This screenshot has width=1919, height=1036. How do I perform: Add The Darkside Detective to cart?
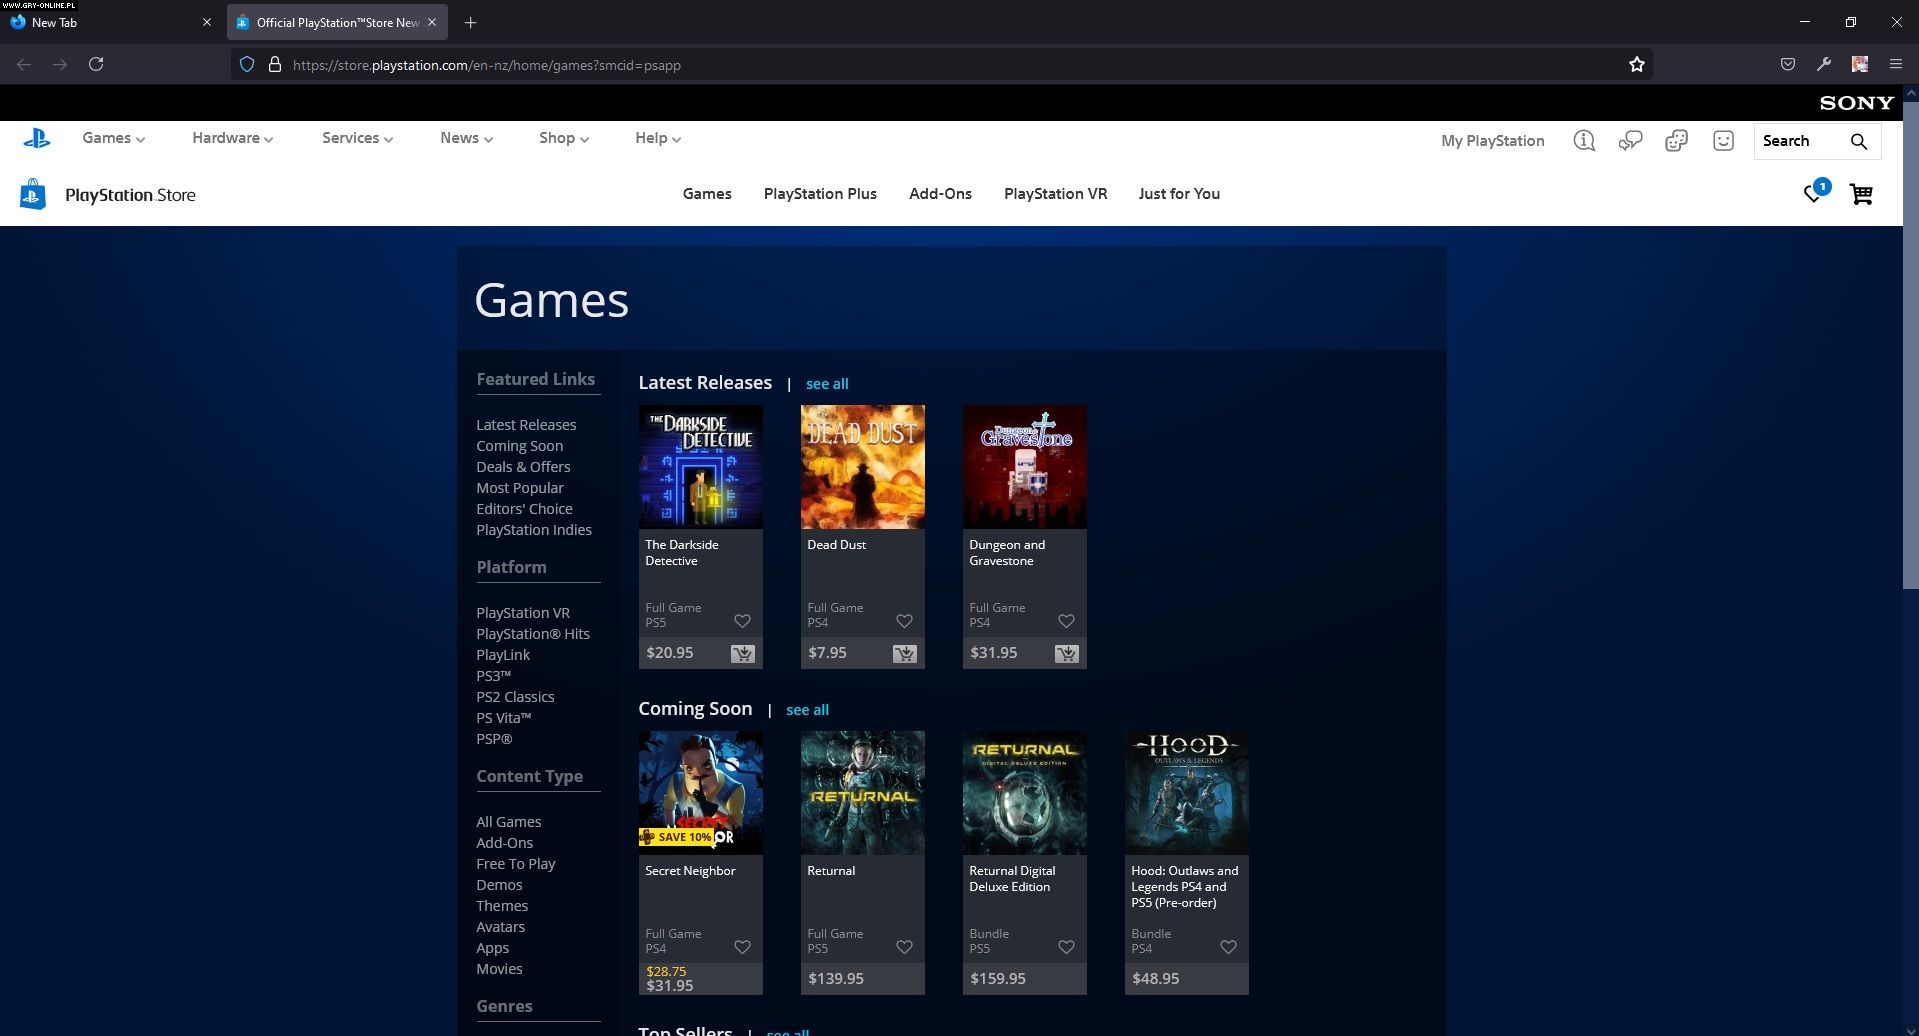click(742, 653)
